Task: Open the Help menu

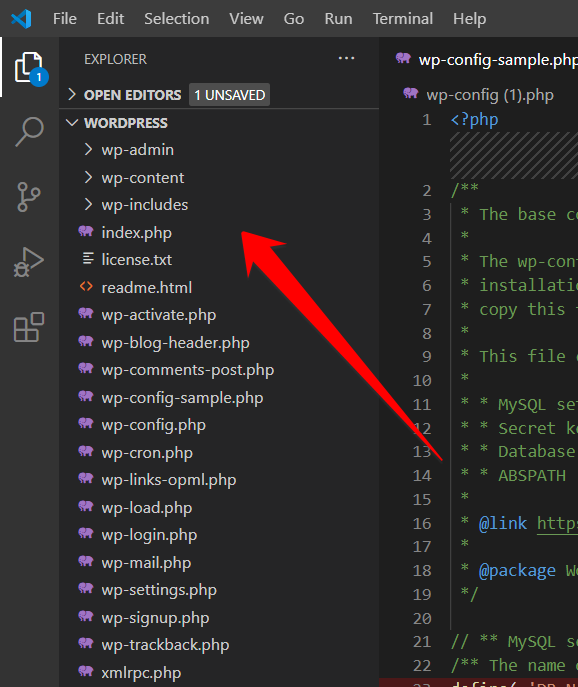Action: 470,19
